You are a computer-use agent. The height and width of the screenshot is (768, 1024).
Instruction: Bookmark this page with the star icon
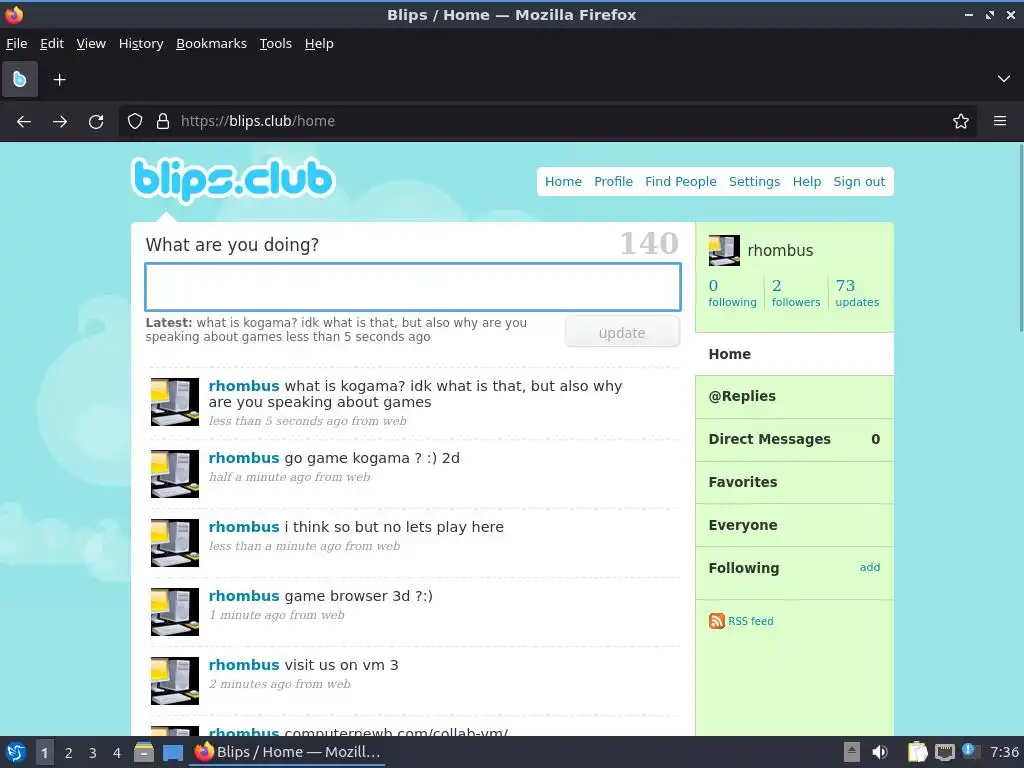click(x=961, y=121)
